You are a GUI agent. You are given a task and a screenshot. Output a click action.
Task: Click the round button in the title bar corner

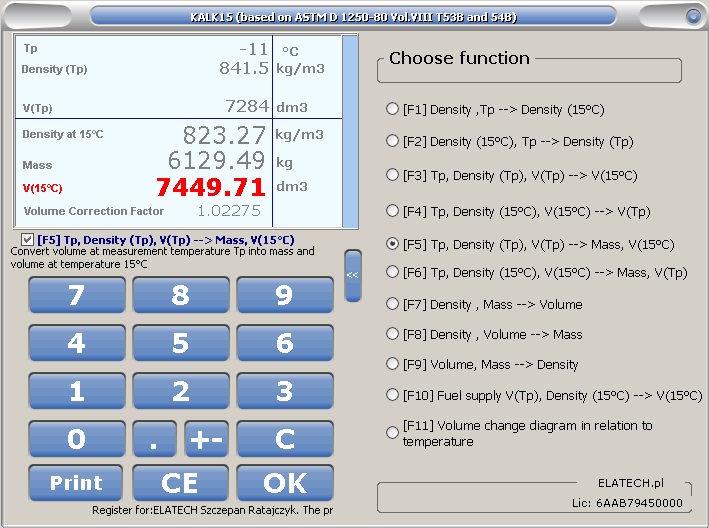(x=693, y=16)
